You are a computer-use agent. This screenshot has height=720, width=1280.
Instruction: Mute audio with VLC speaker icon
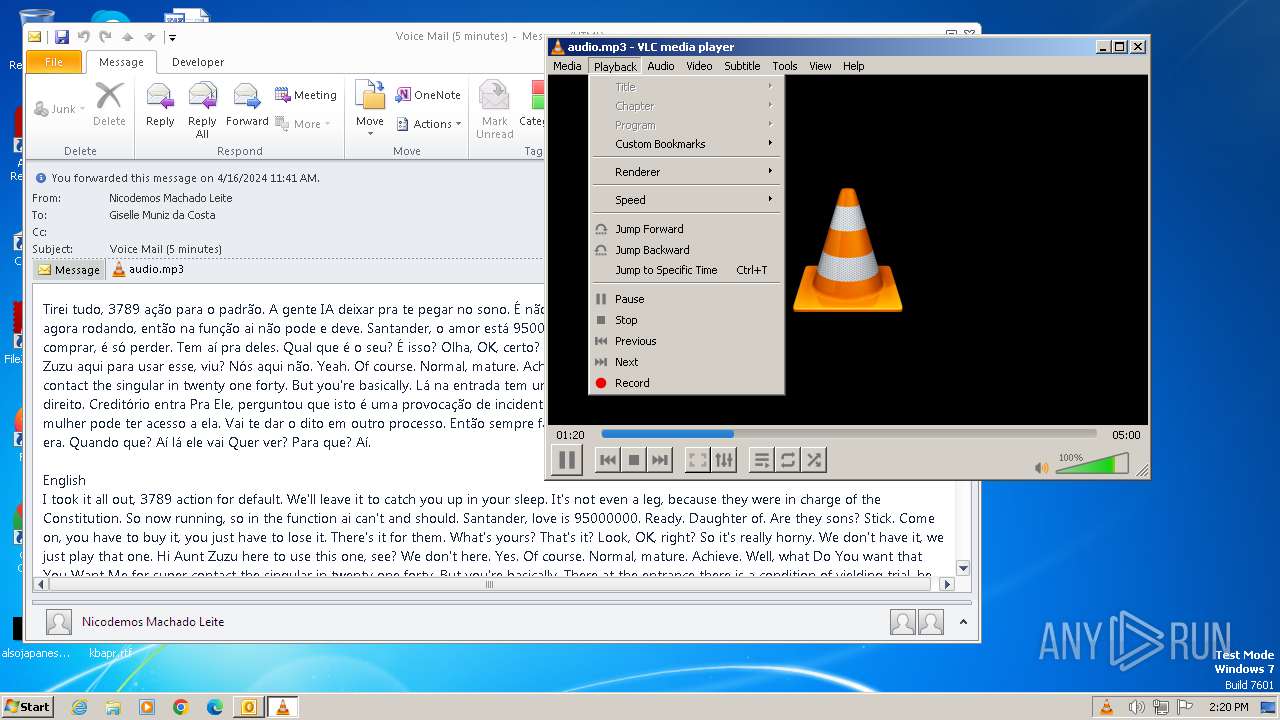point(1042,467)
